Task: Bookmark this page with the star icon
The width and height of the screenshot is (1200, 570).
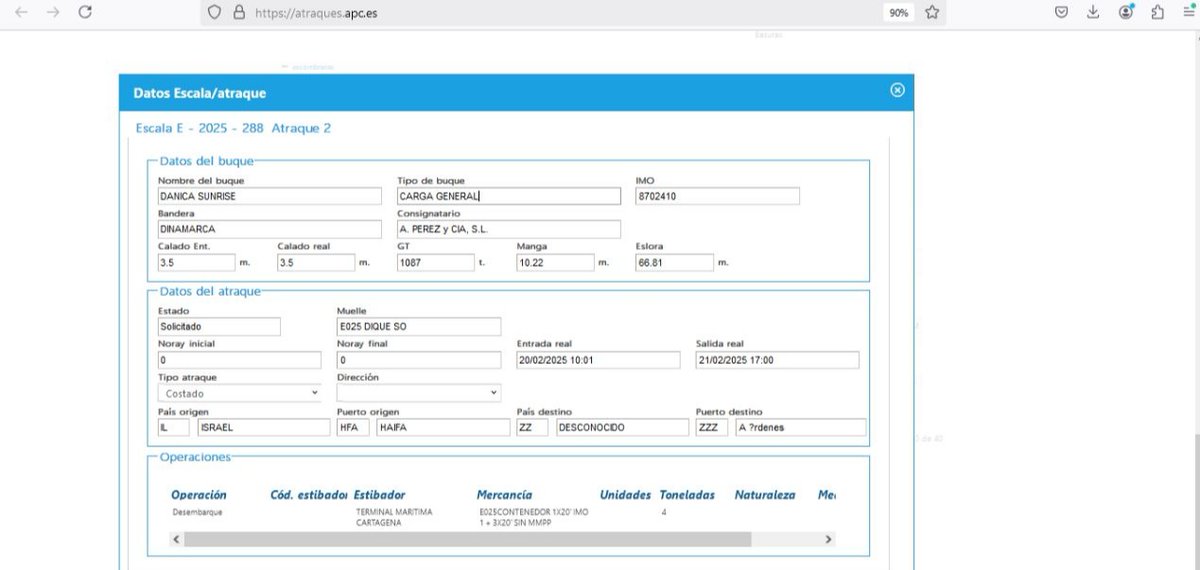Action: pyautogui.click(x=932, y=13)
